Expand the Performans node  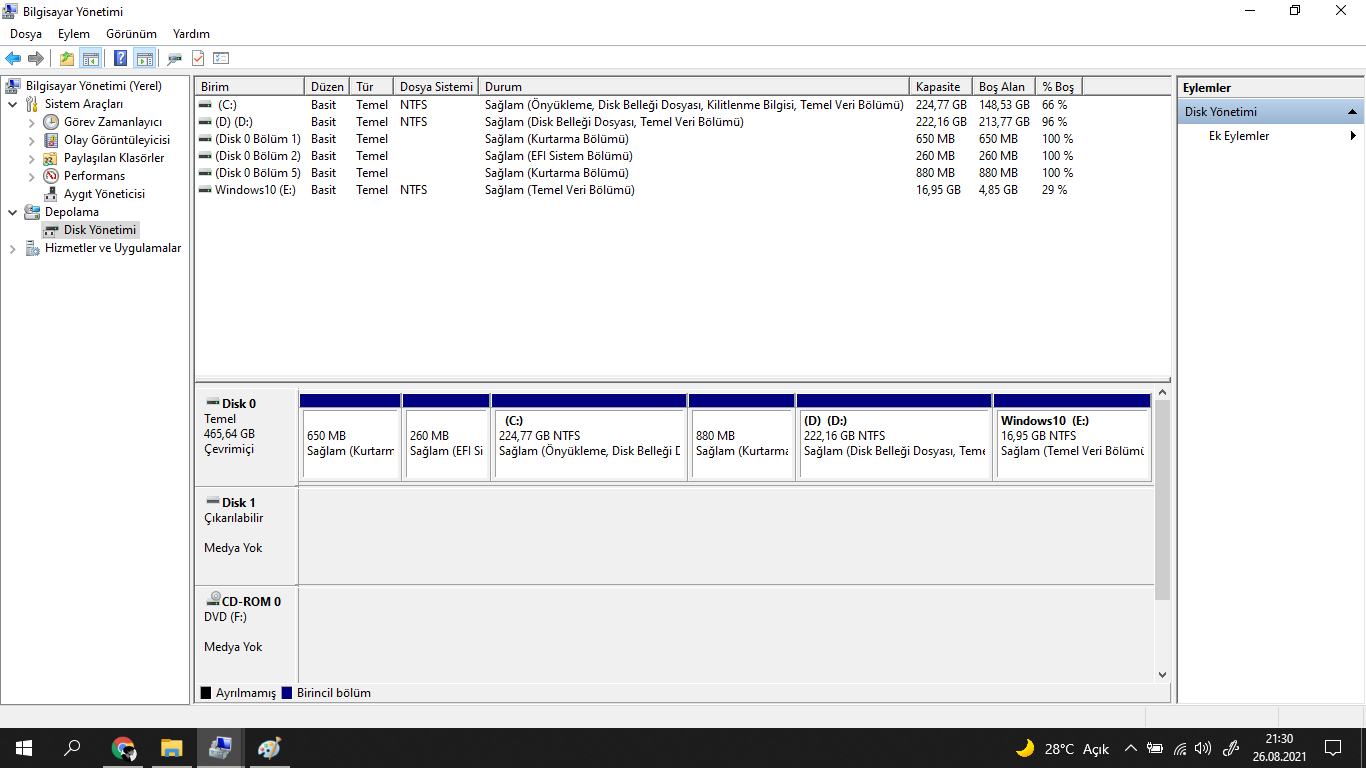(x=31, y=176)
